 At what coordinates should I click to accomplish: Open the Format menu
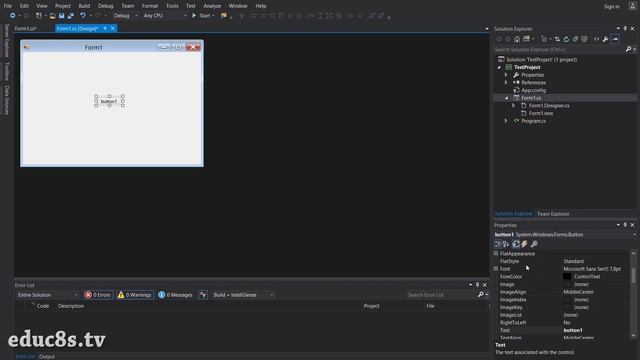[150, 6]
